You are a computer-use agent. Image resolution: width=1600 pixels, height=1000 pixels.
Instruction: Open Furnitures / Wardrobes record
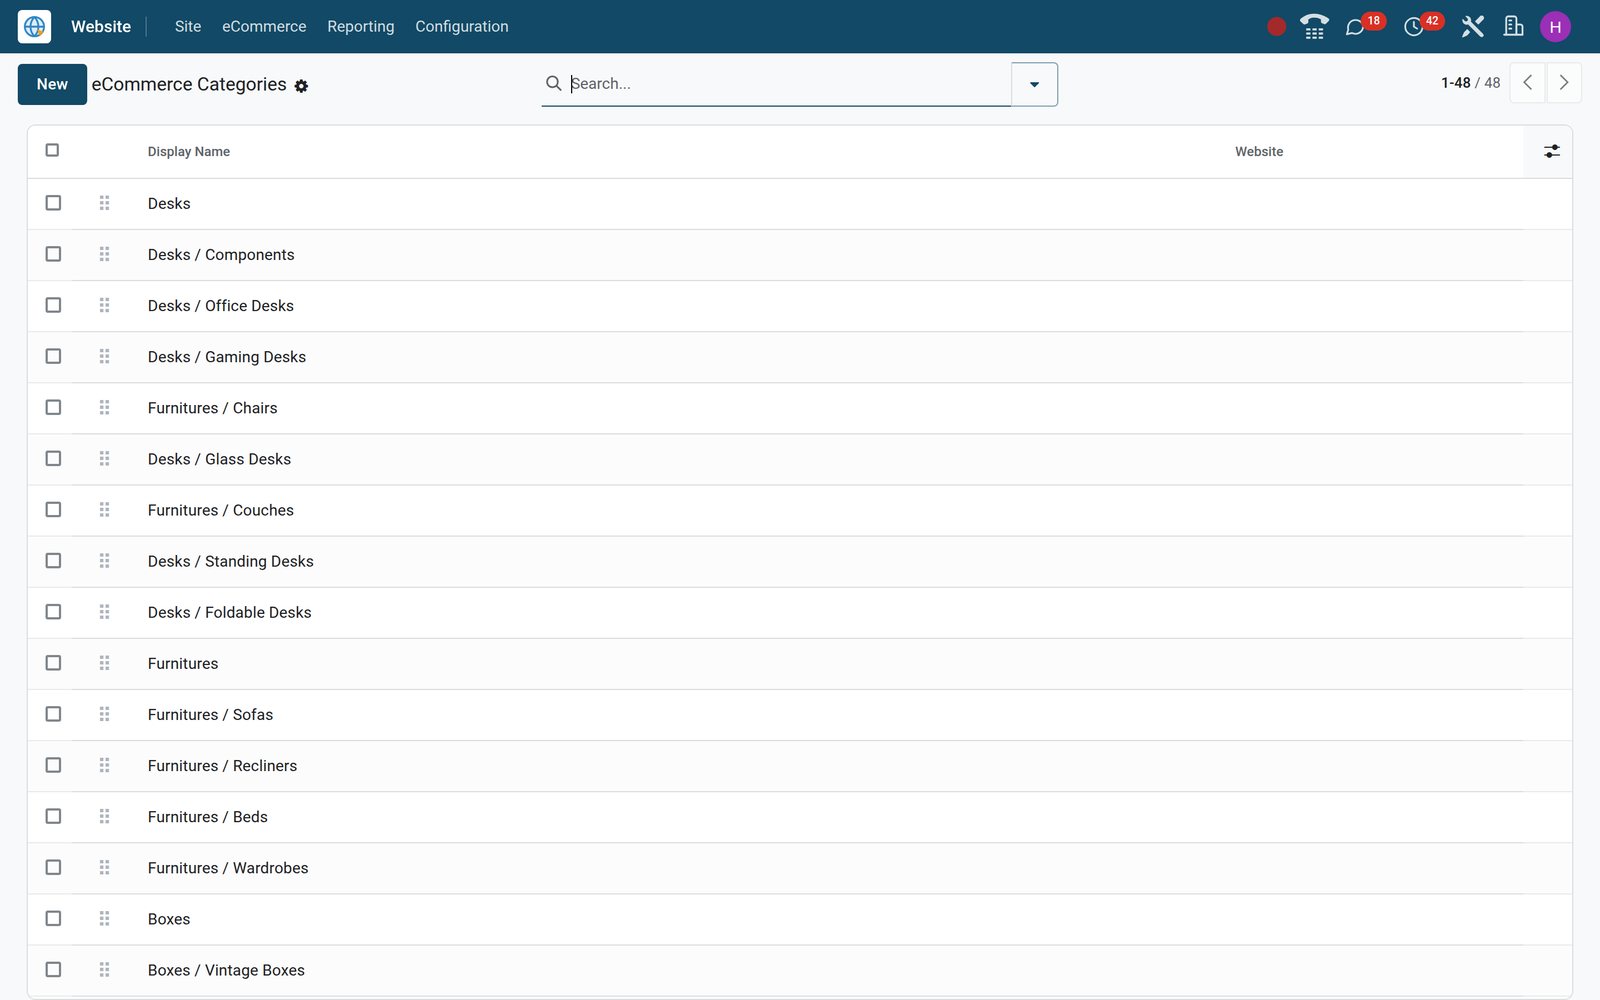pyautogui.click(x=228, y=868)
